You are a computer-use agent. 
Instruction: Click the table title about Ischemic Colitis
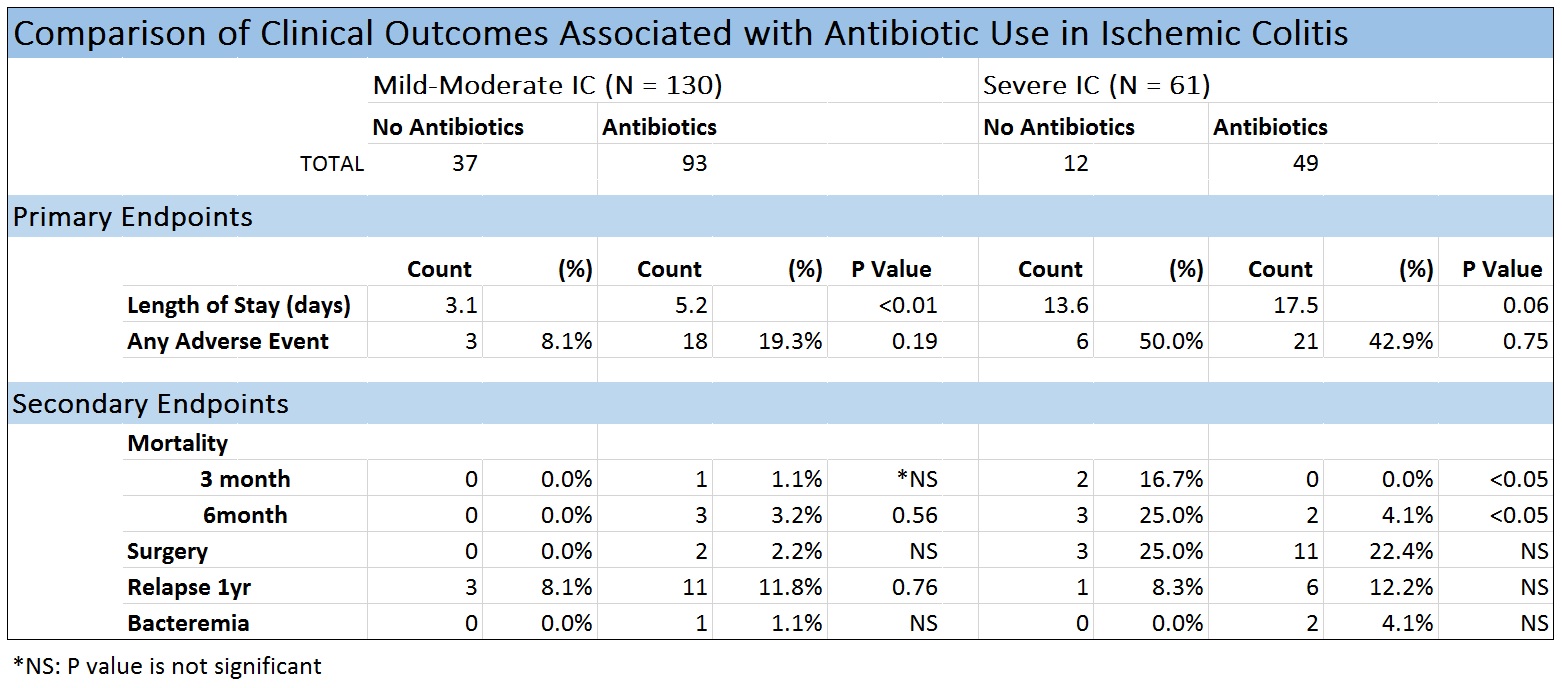coord(680,34)
